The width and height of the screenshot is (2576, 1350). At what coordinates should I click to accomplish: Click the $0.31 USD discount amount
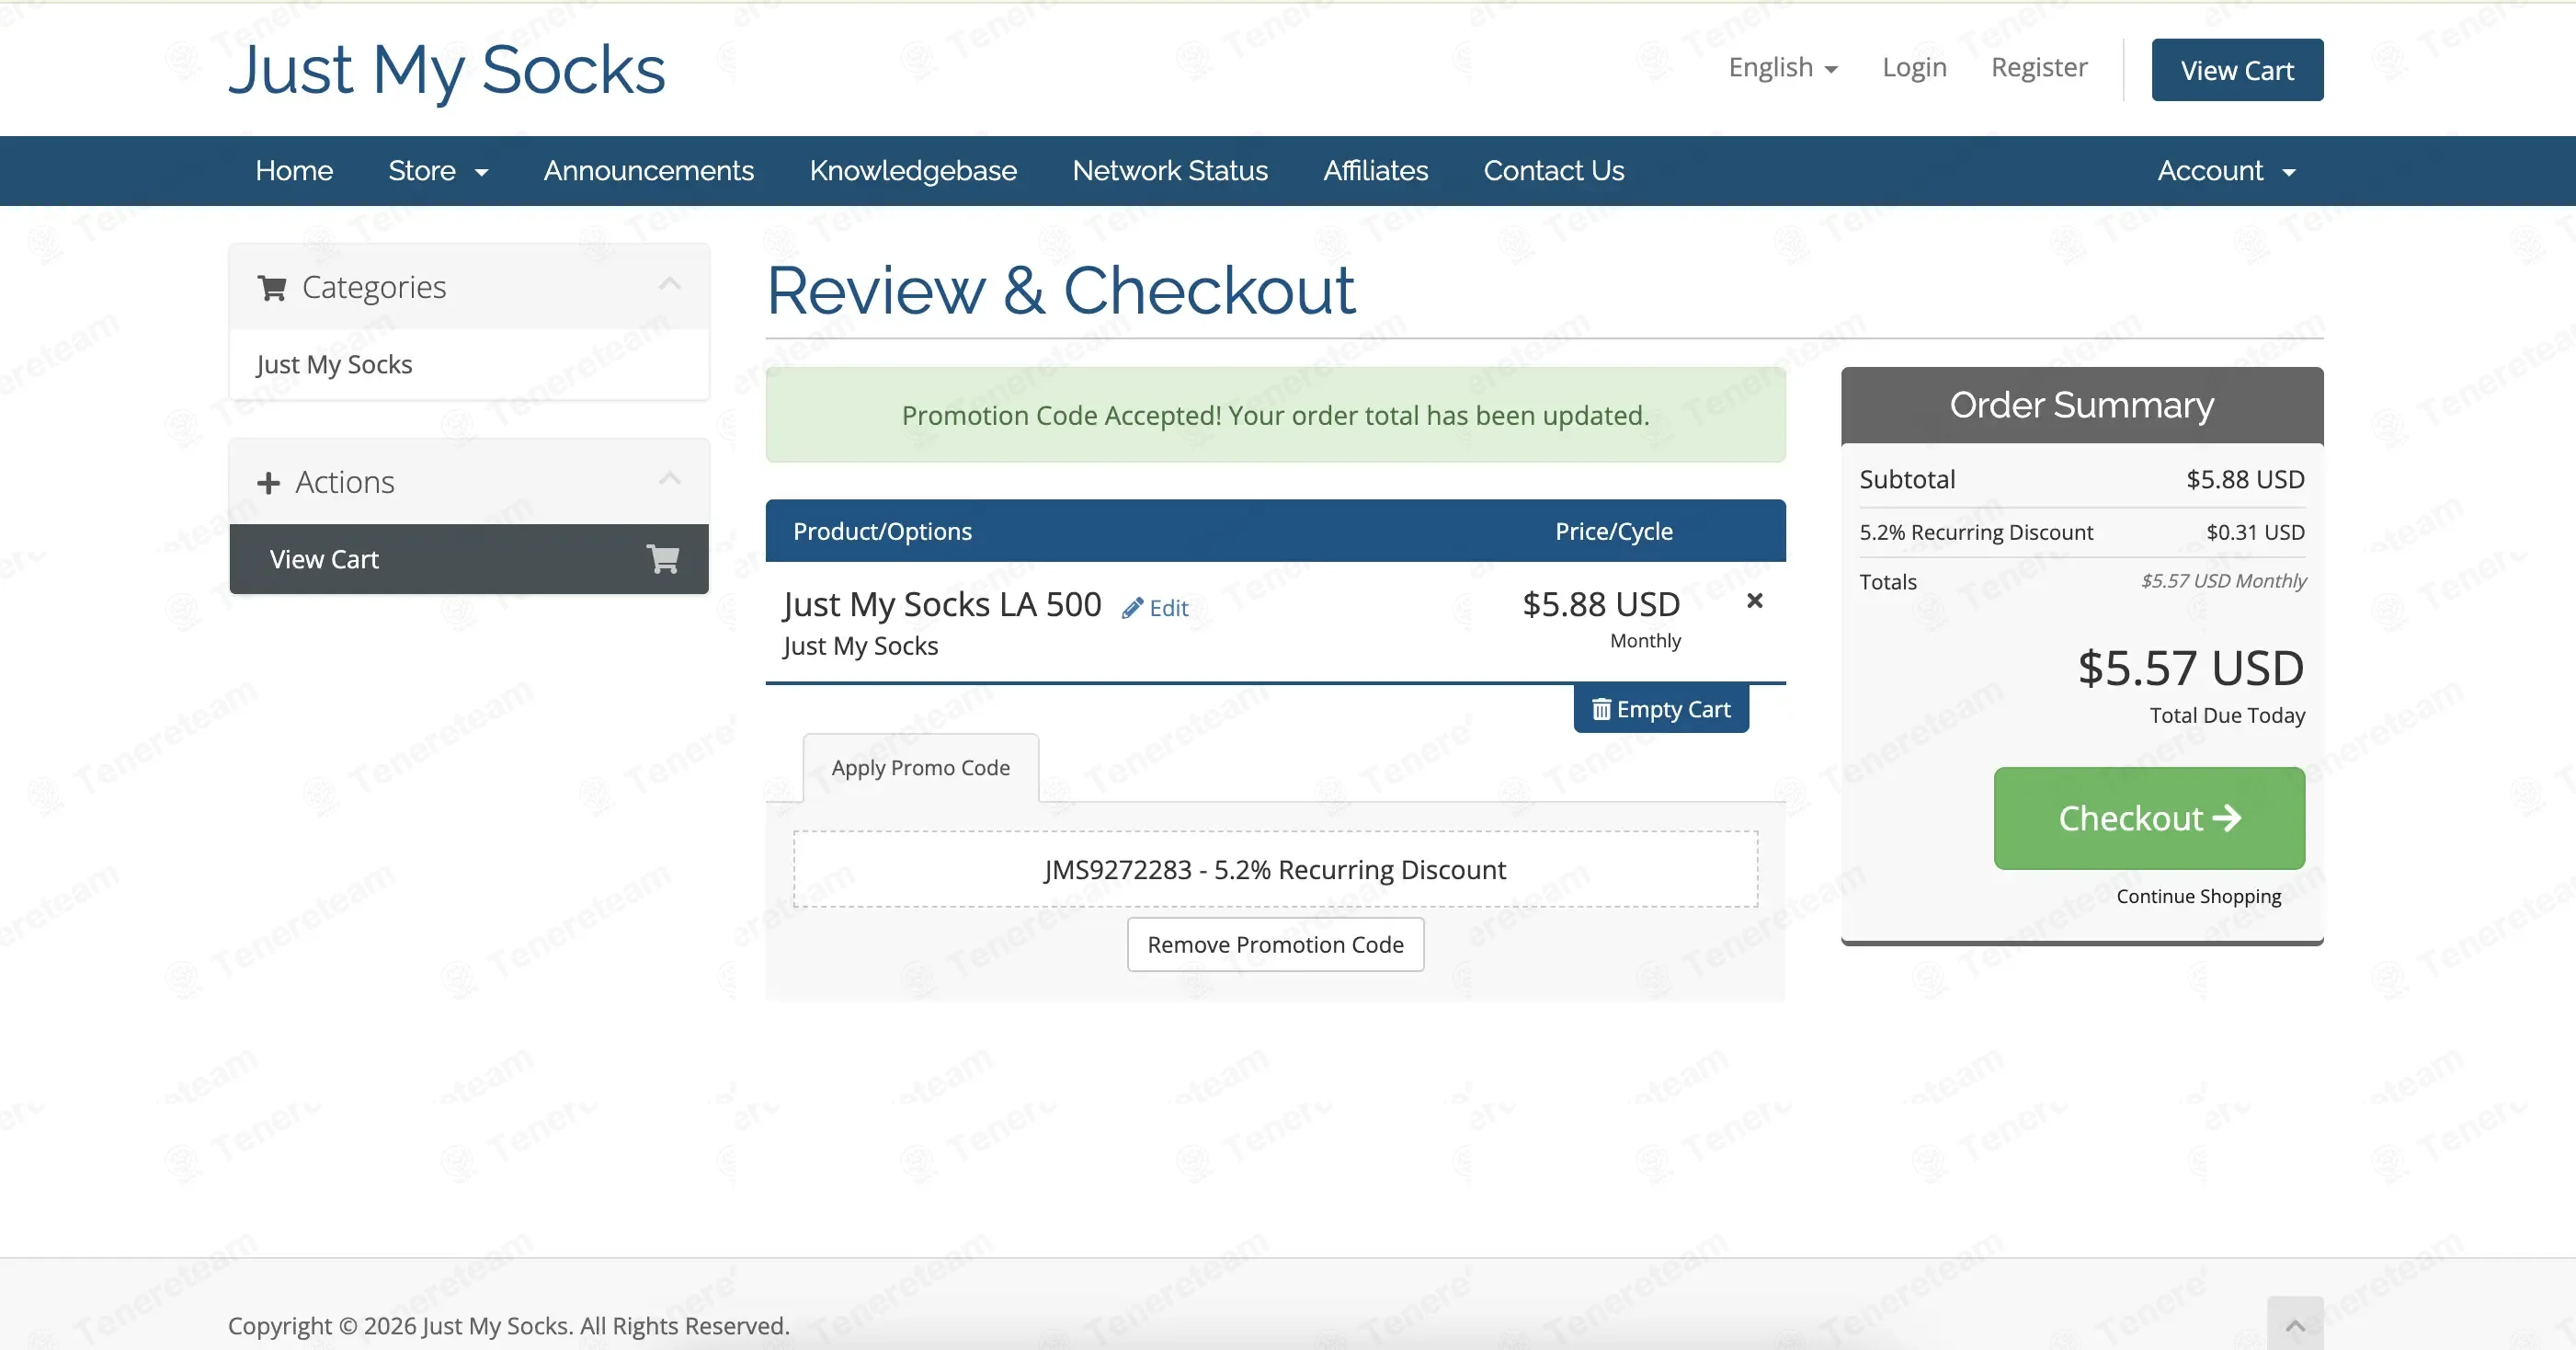(x=2255, y=532)
